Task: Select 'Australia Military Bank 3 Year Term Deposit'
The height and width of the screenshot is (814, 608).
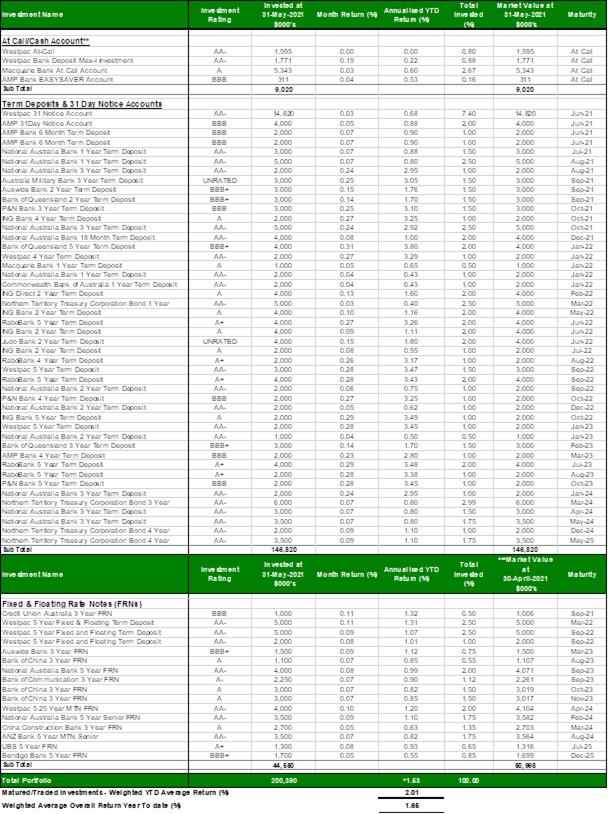Action: (x=73, y=181)
